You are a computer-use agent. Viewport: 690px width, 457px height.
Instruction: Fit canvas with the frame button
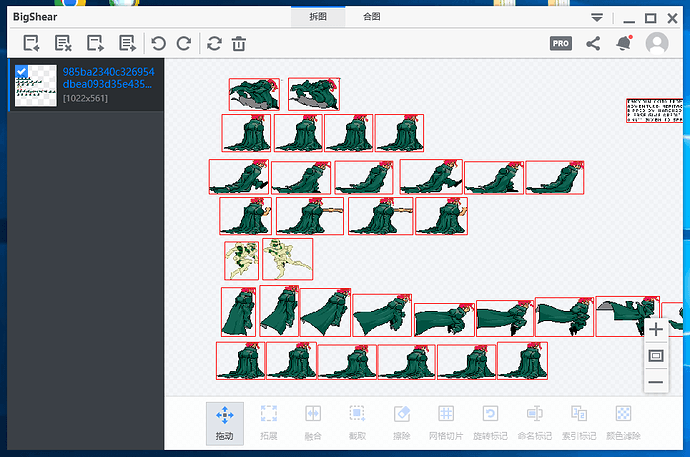point(656,355)
